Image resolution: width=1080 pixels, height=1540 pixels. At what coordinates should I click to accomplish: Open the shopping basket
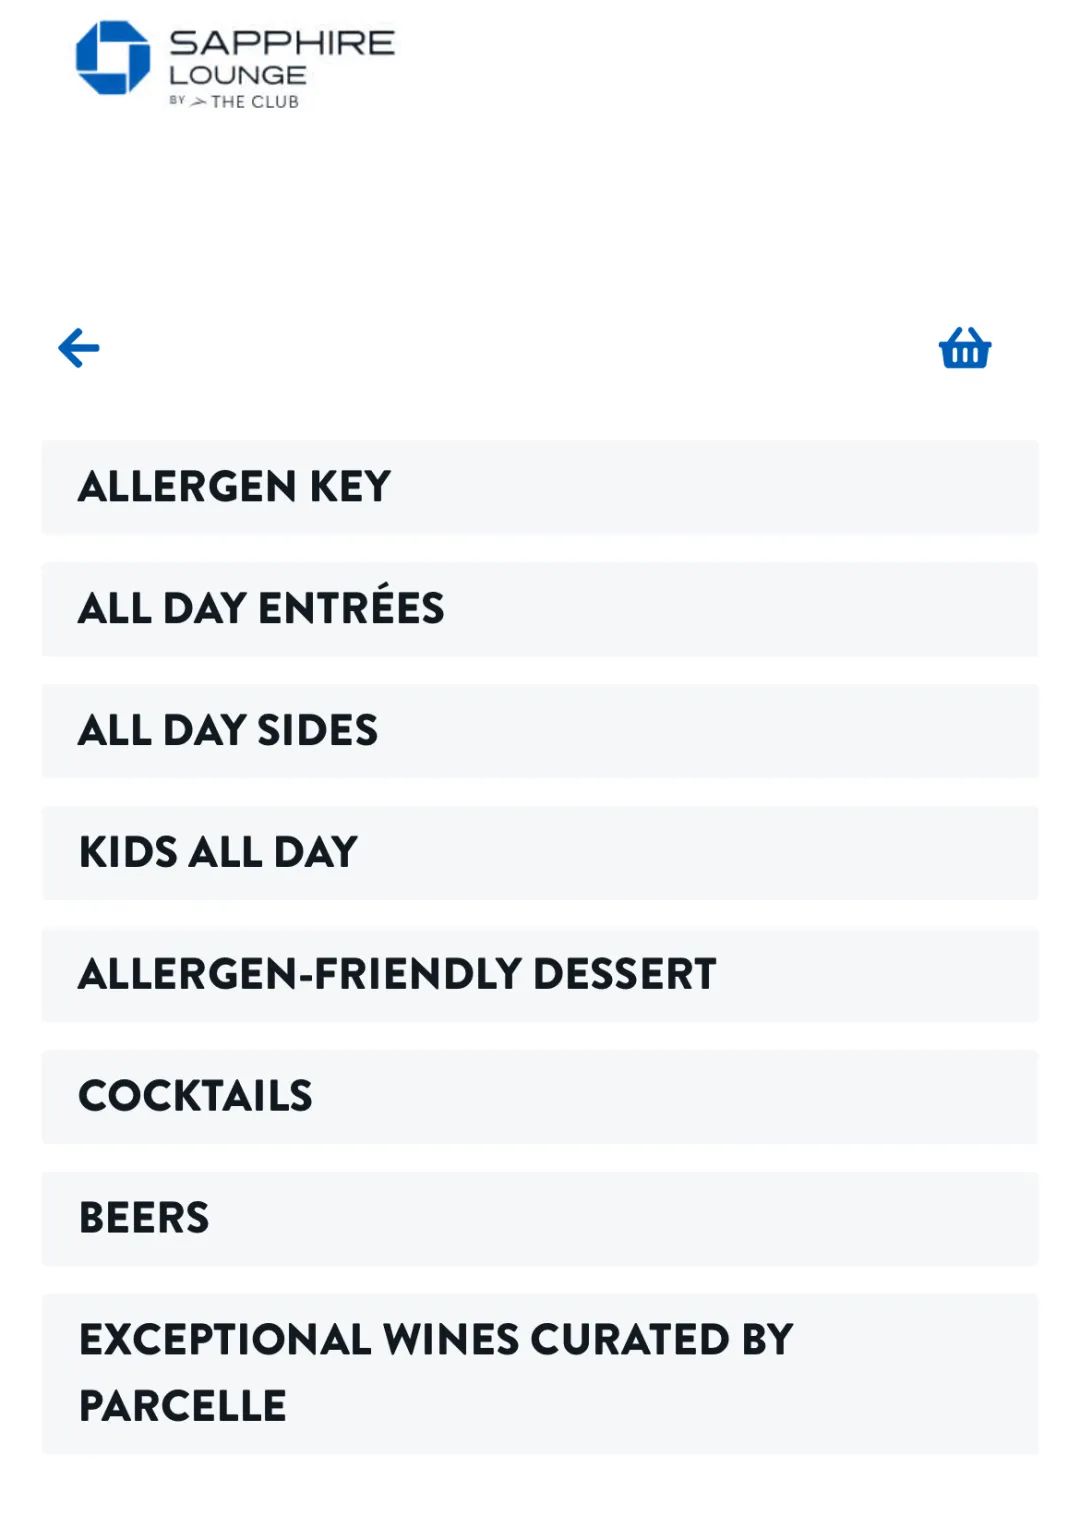click(964, 349)
